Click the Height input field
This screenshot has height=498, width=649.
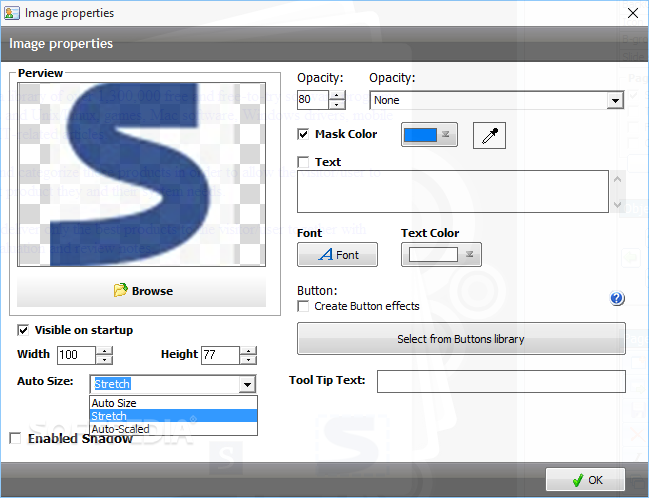point(221,355)
